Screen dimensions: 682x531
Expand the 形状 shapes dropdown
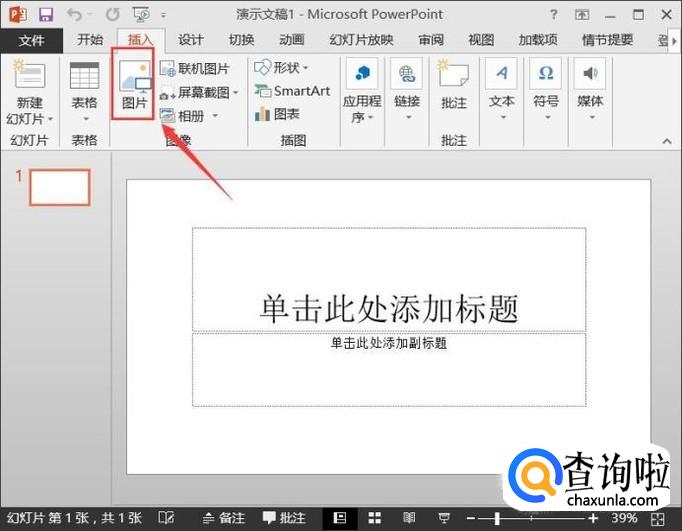[x=282, y=68]
